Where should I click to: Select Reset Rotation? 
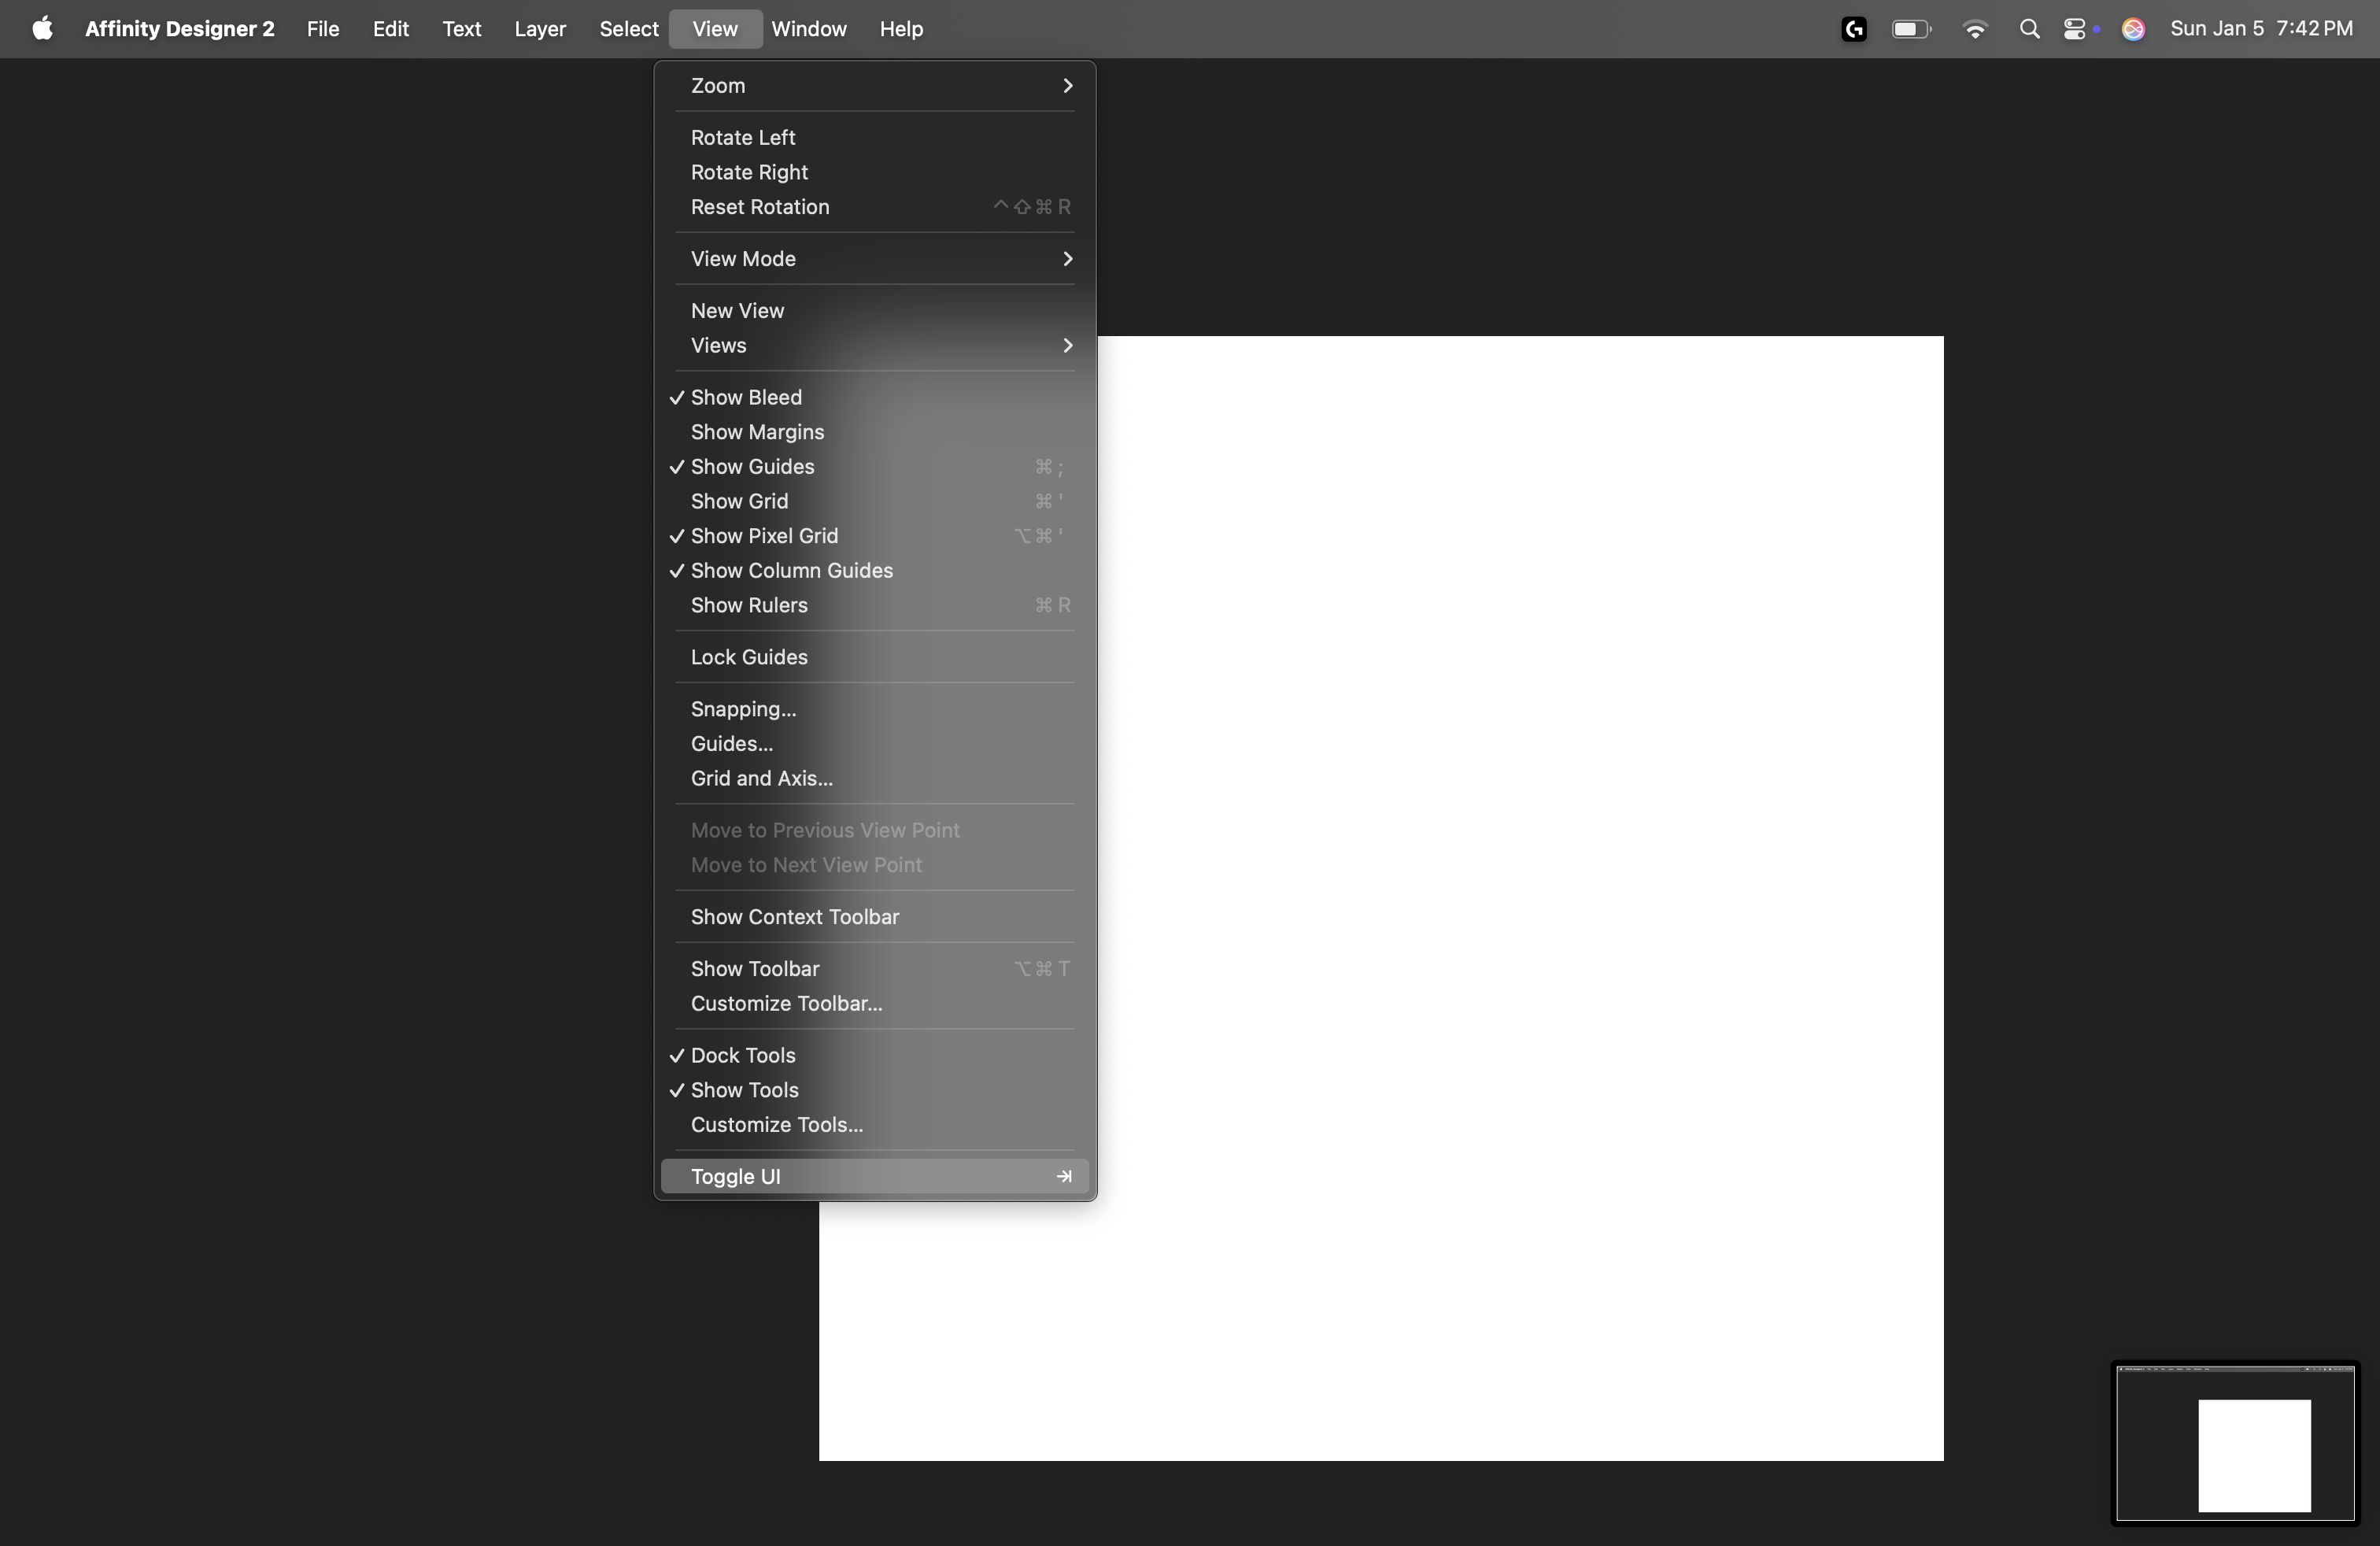[875, 207]
